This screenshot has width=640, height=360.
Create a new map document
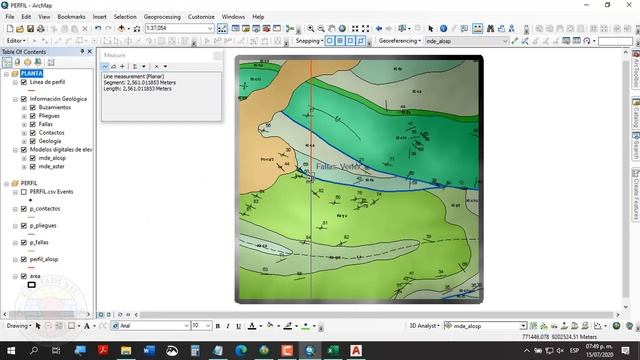click(10, 29)
